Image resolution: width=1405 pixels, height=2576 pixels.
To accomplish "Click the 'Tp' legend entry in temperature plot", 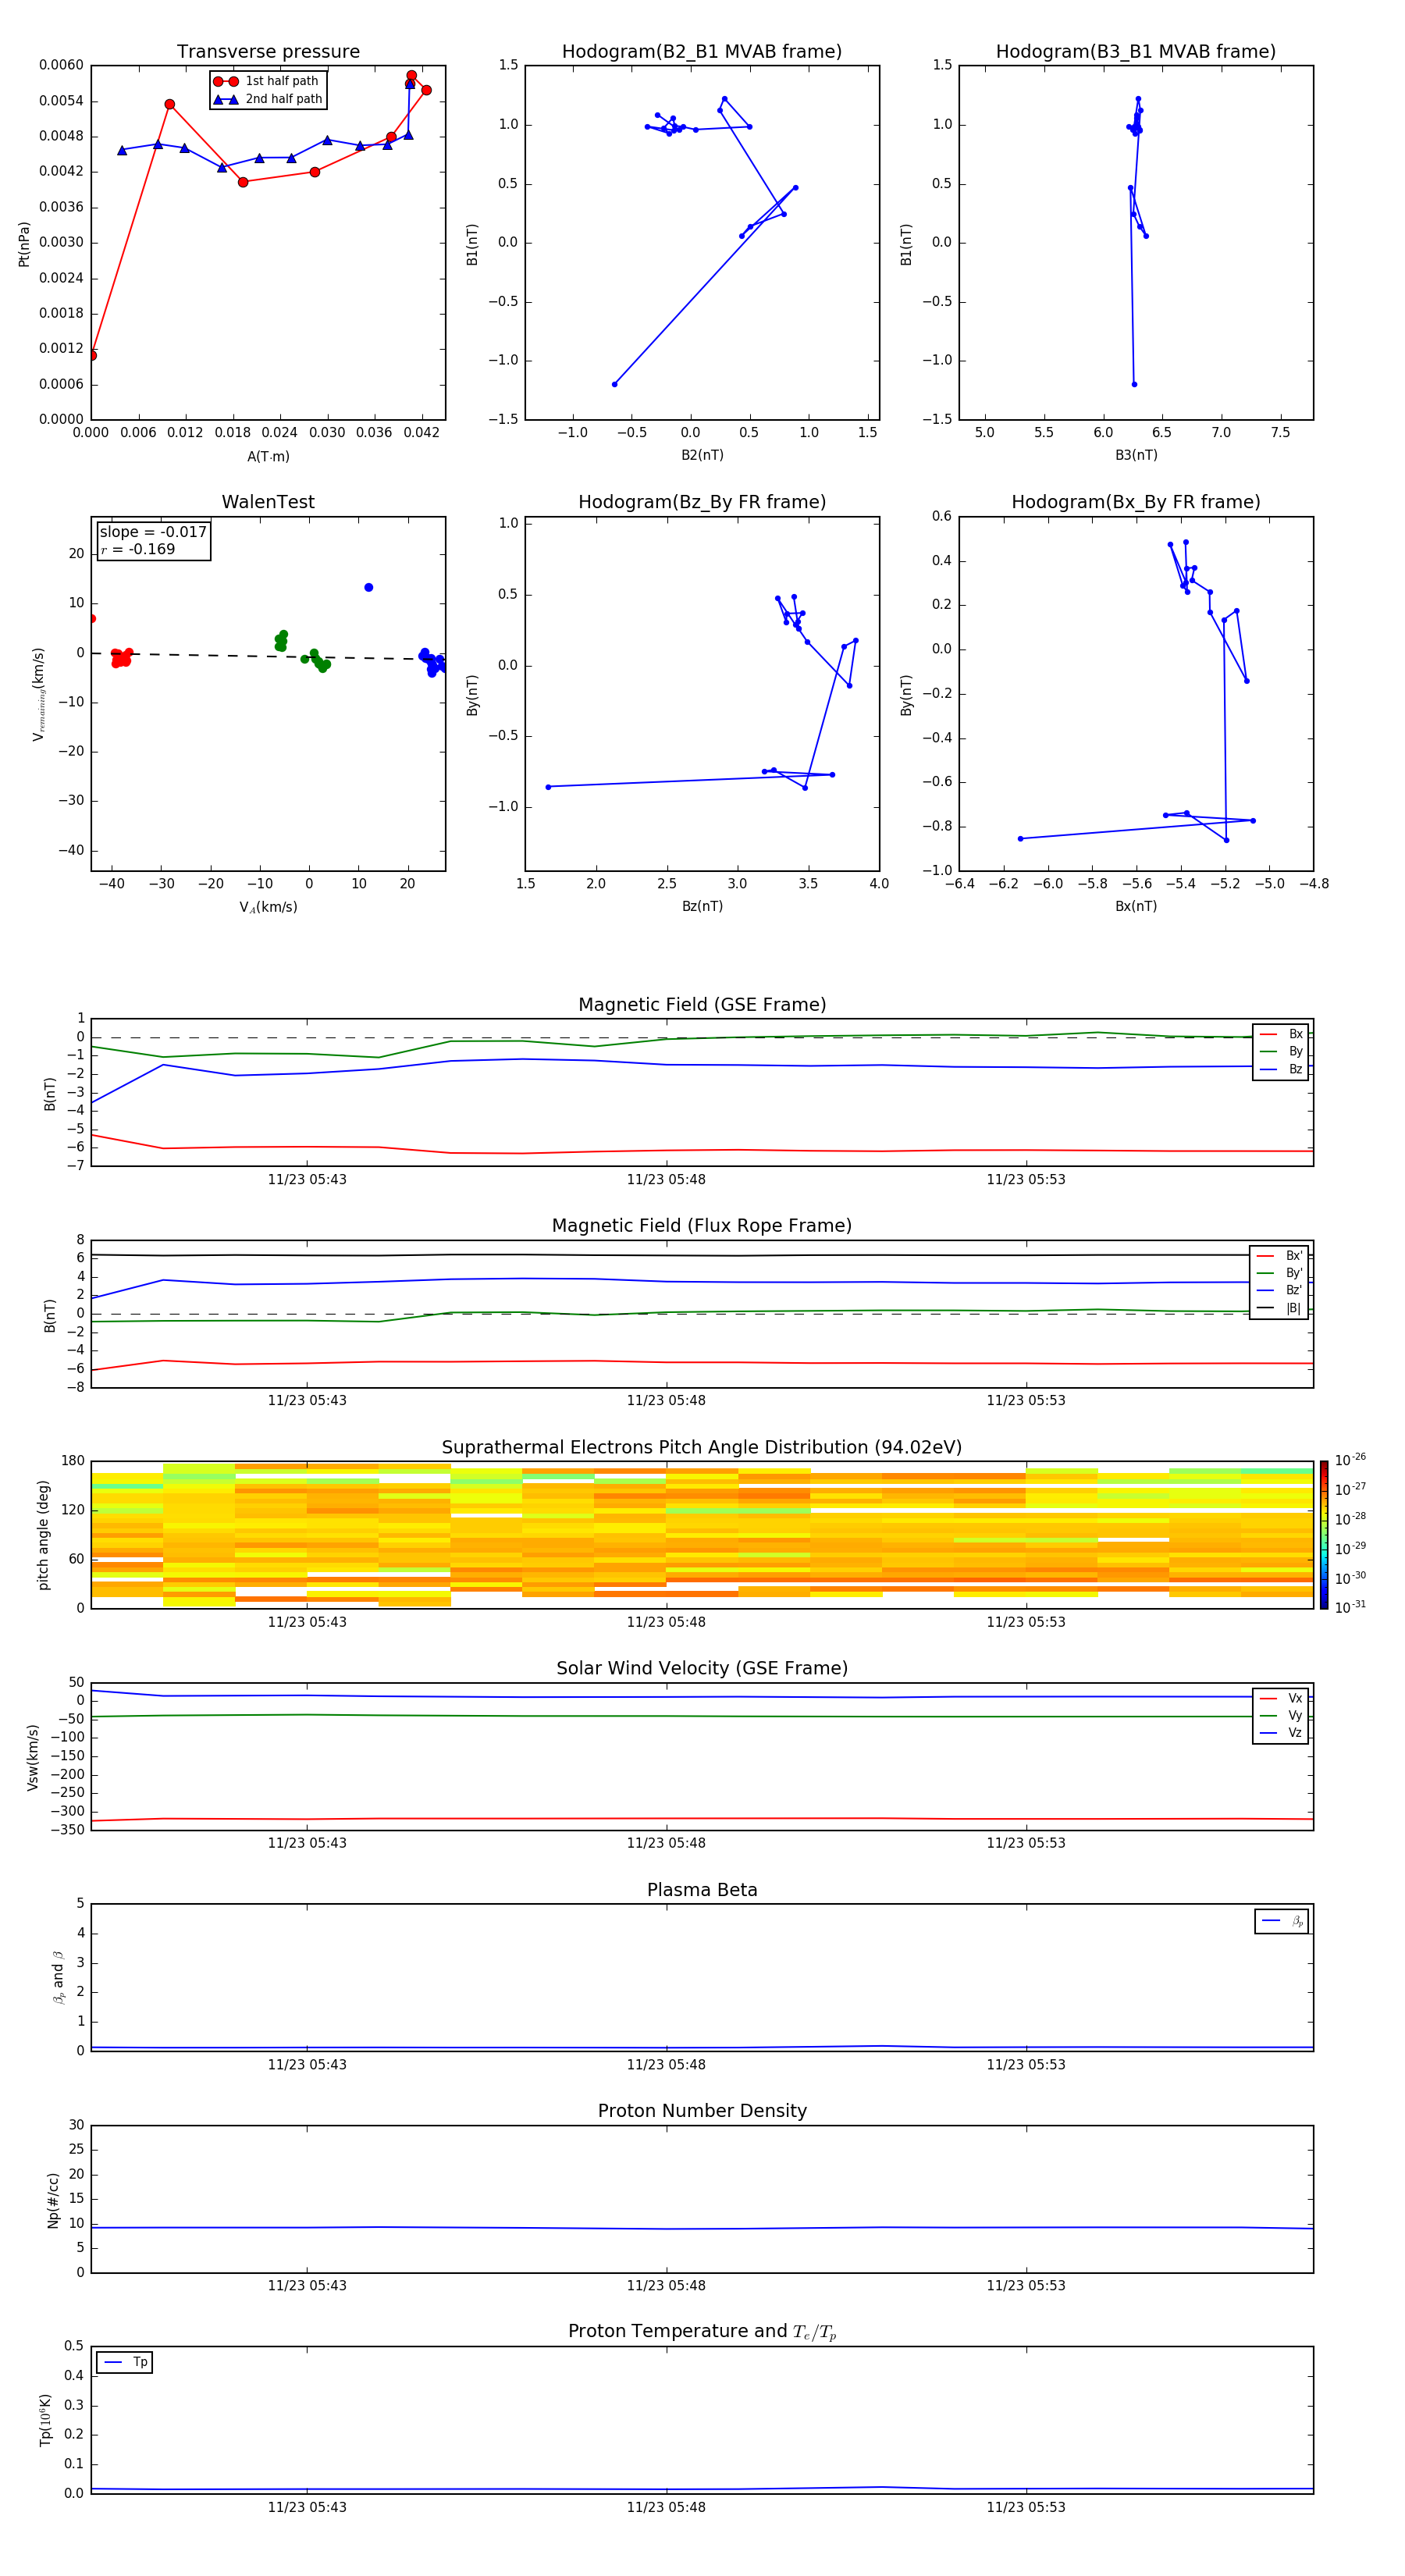I will click(125, 2362).
